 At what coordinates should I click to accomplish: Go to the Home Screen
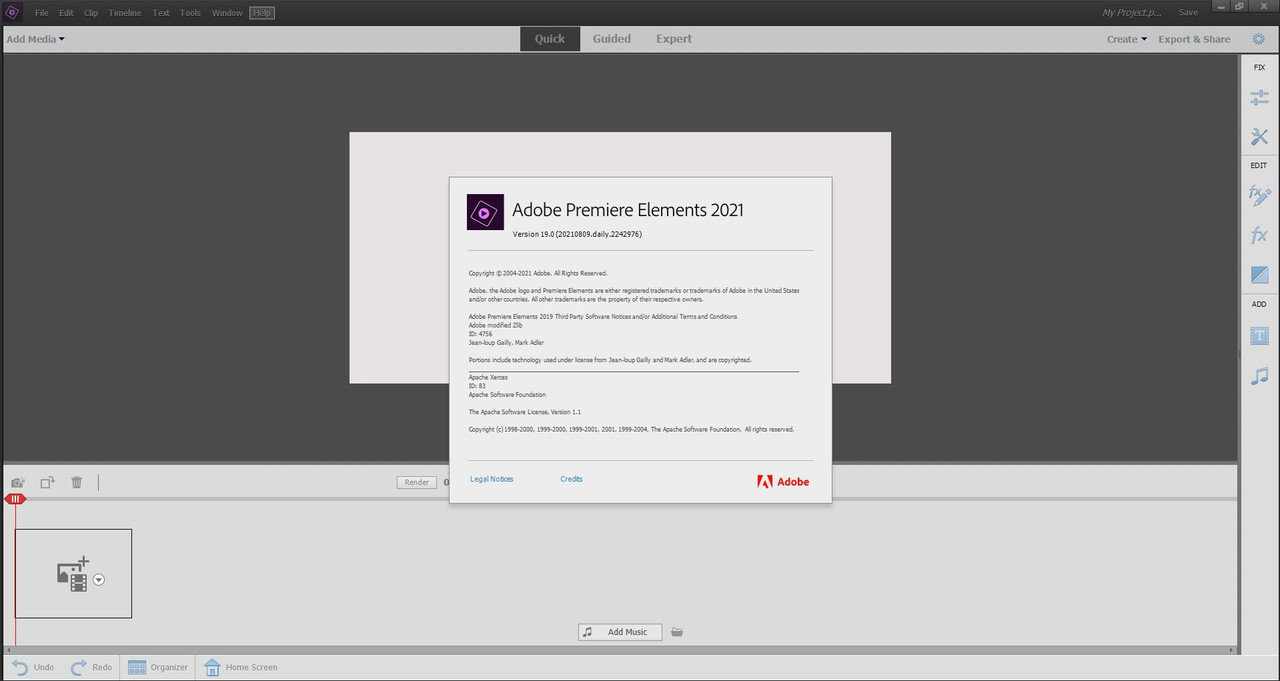coord(240,667)
